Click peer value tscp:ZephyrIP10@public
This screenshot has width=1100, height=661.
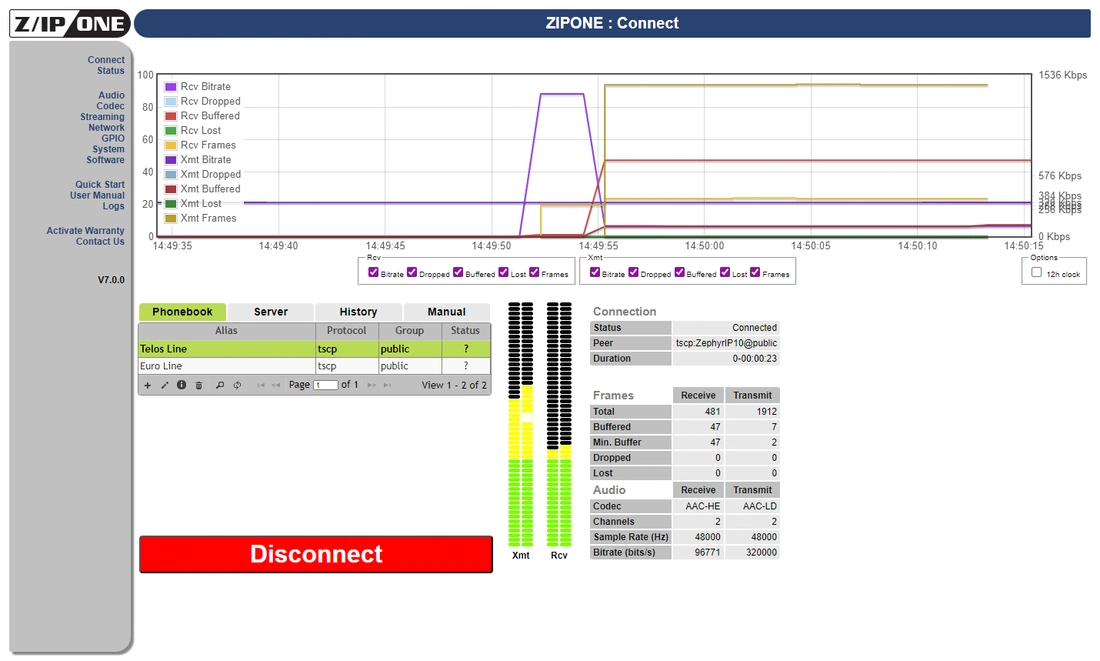[x=726, y=343]
